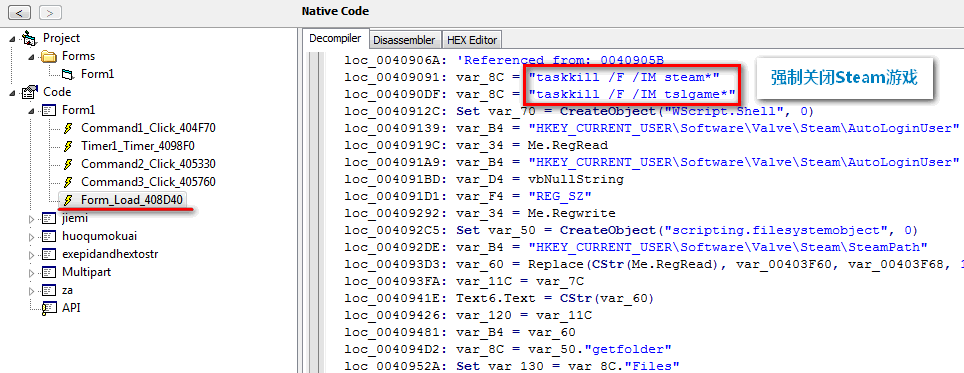This screenshot has width=964, height=373.
Task: Select the API tree item
Action: 71,307
